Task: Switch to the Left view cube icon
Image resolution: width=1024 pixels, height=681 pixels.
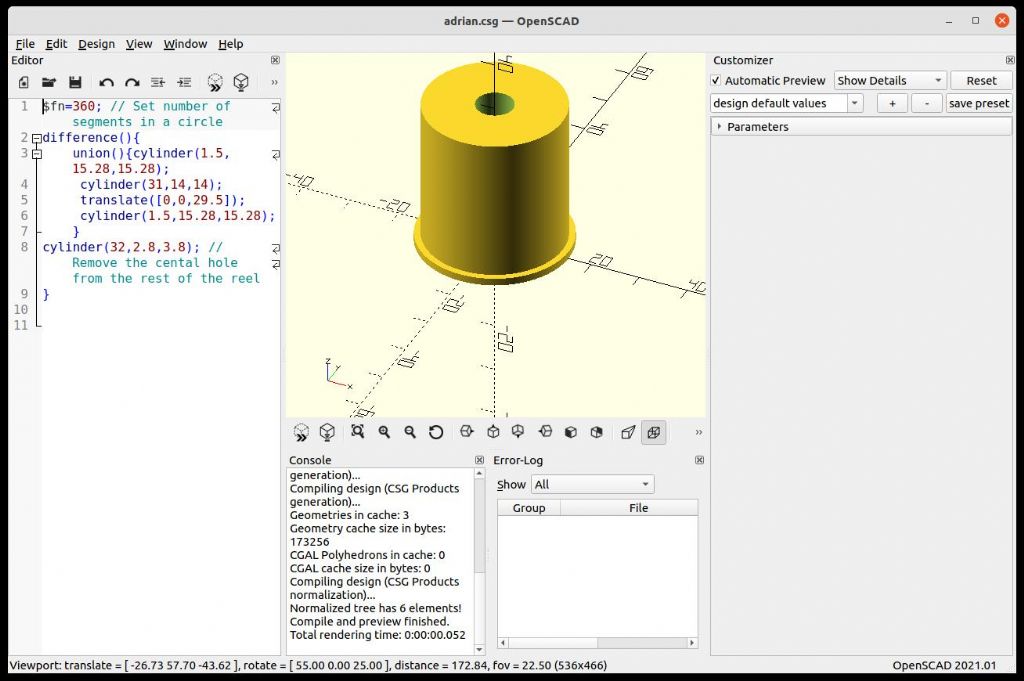Action: [545, 432]
